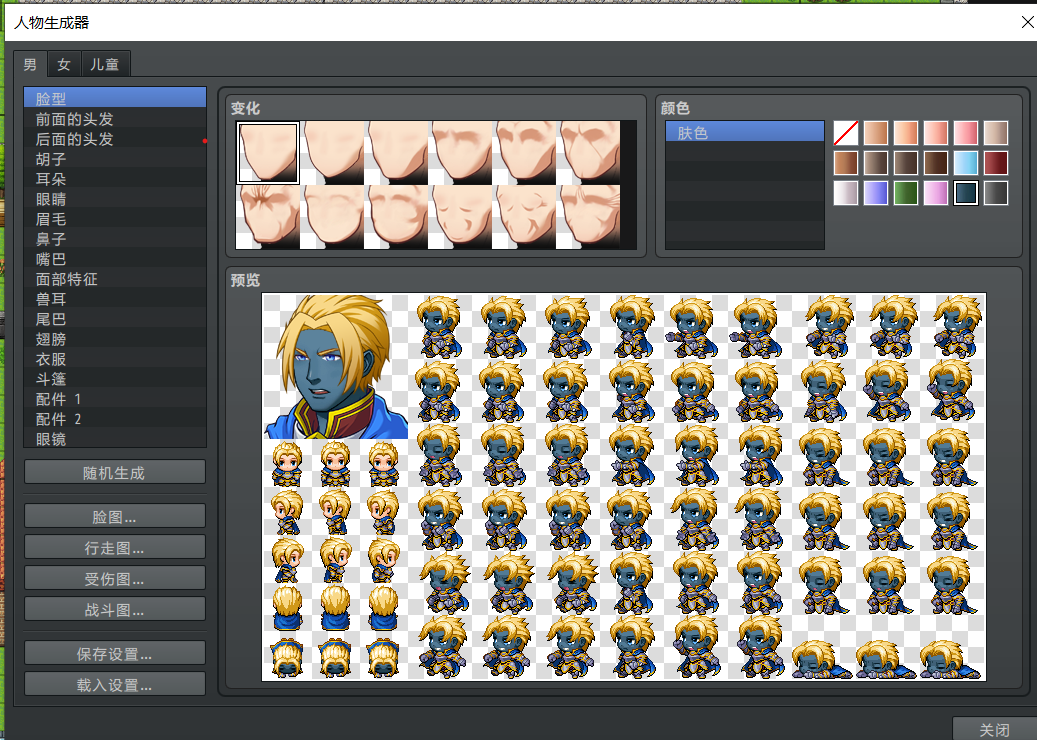Select 嘴巴 in the parts list
Viewport: 1037px width, 740px height.
[x=115, y=259]
